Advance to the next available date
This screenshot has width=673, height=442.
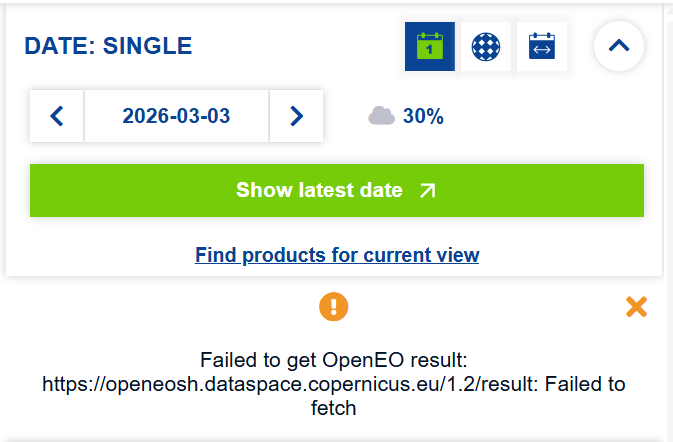296,116
